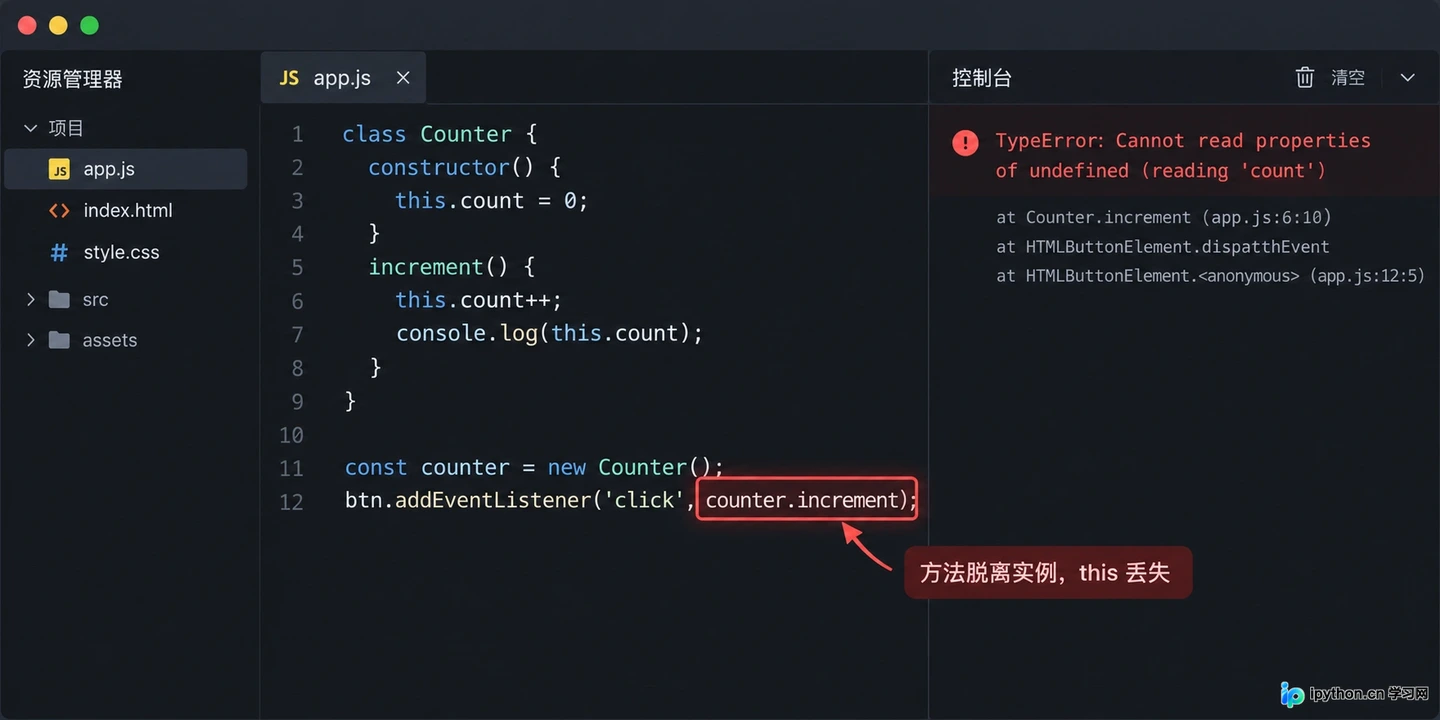1440x720 pixels.
Task: Click line number 6 in the gutter
Action: click(x=297, y=301)
